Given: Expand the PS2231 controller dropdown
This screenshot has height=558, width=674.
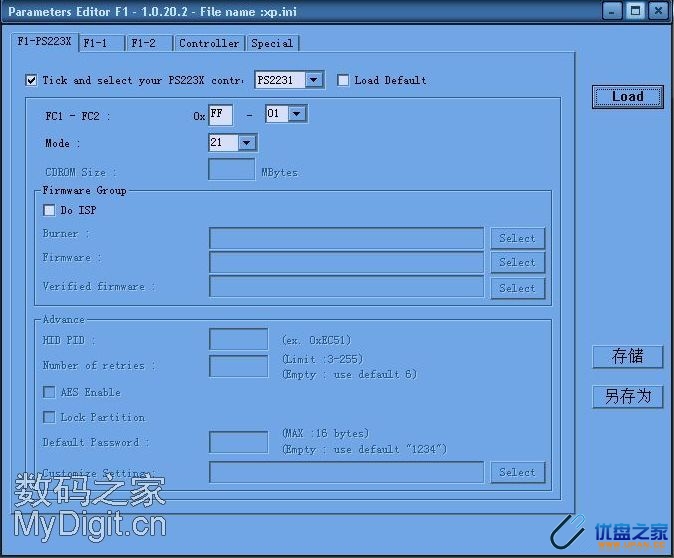Looking at the screenshot, I should [x=313, y=80].
